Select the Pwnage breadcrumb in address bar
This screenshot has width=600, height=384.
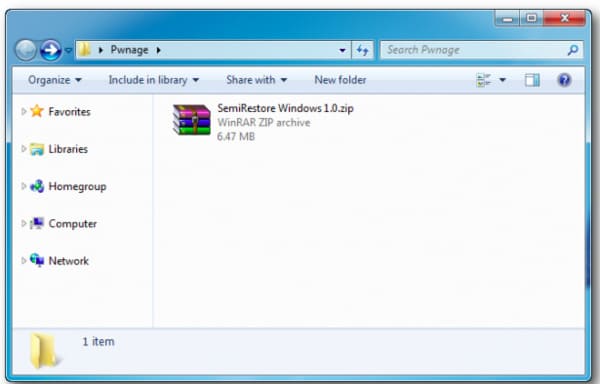[129, 50]
